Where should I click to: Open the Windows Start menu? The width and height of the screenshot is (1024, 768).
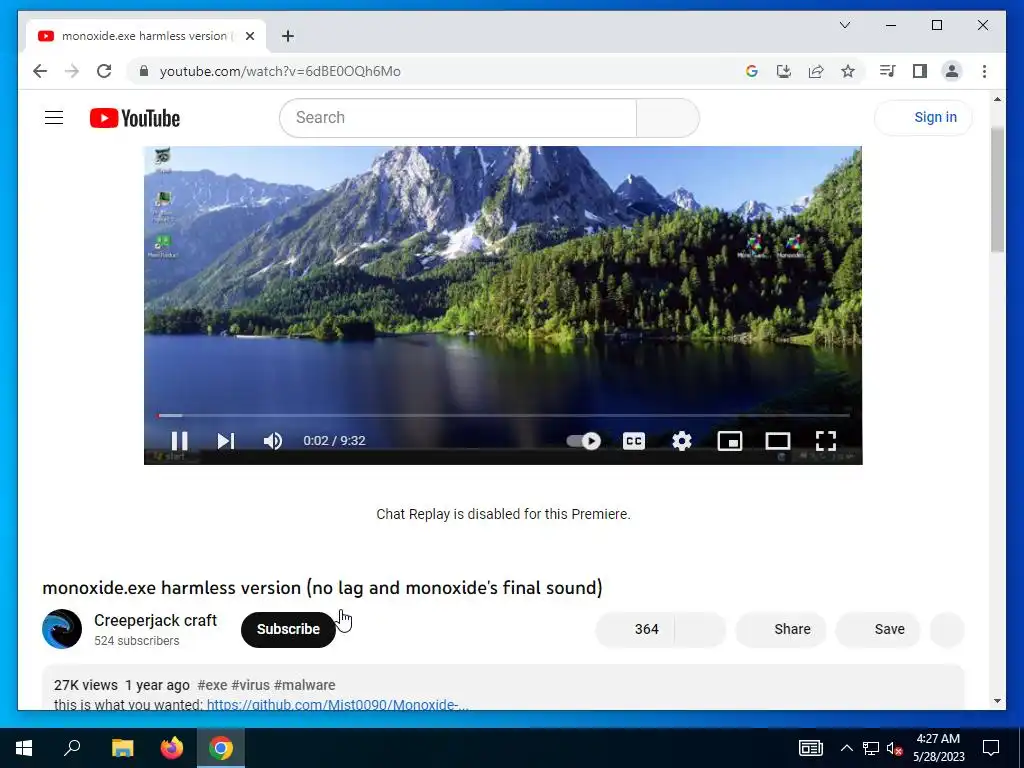24,748
